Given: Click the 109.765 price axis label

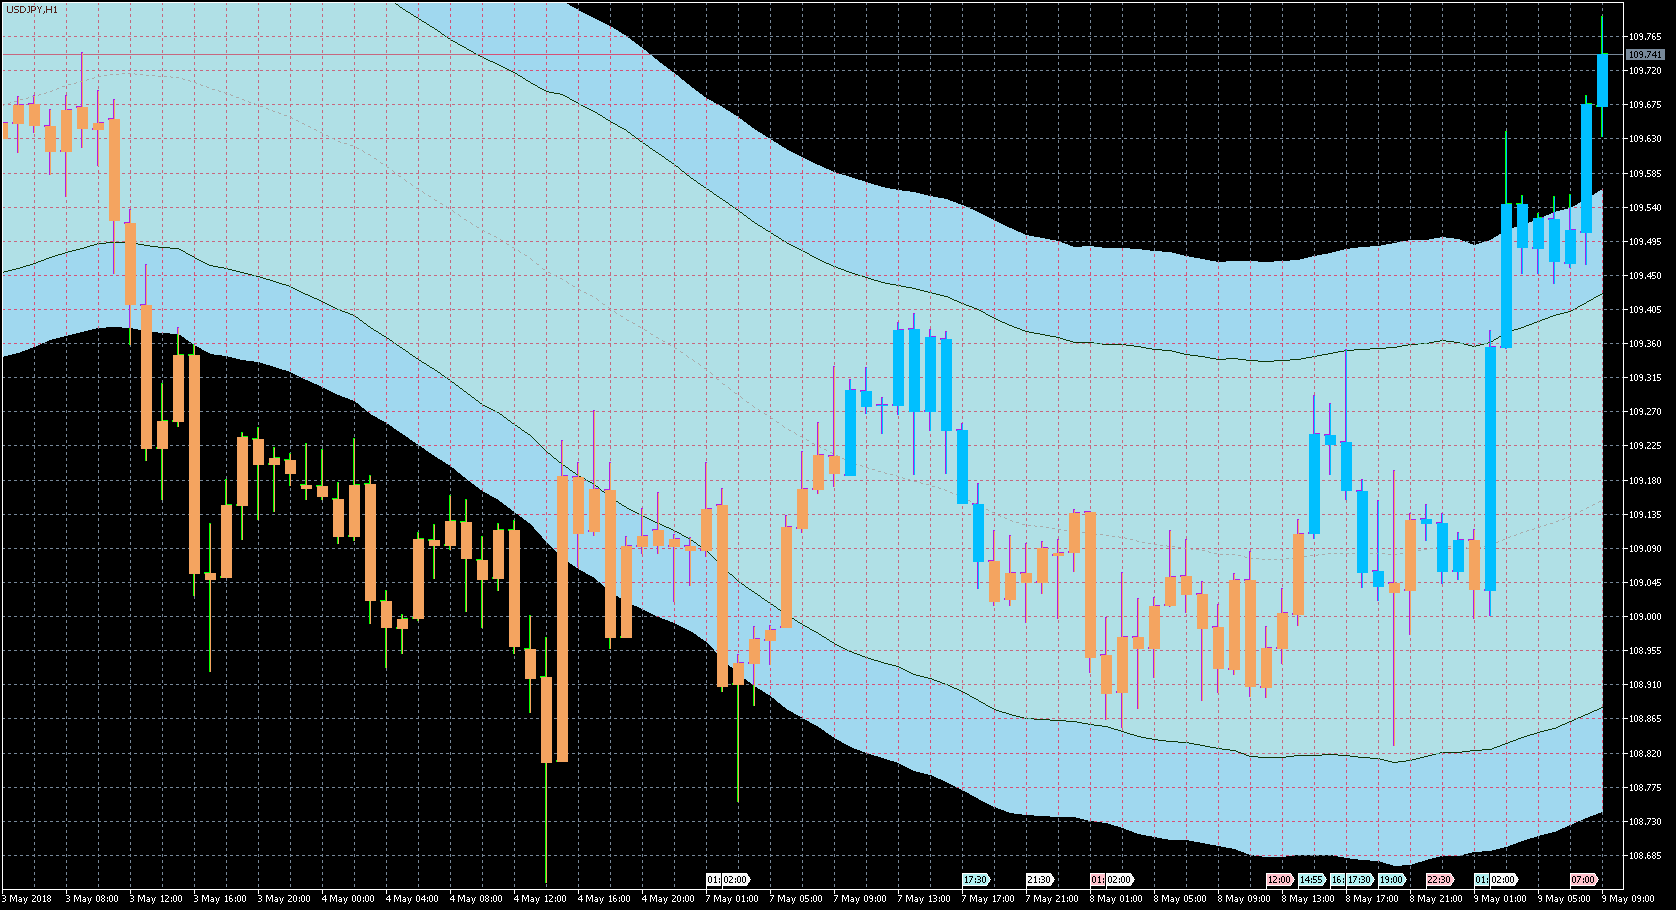Looking at the screenshot, I should point(1645,37).
